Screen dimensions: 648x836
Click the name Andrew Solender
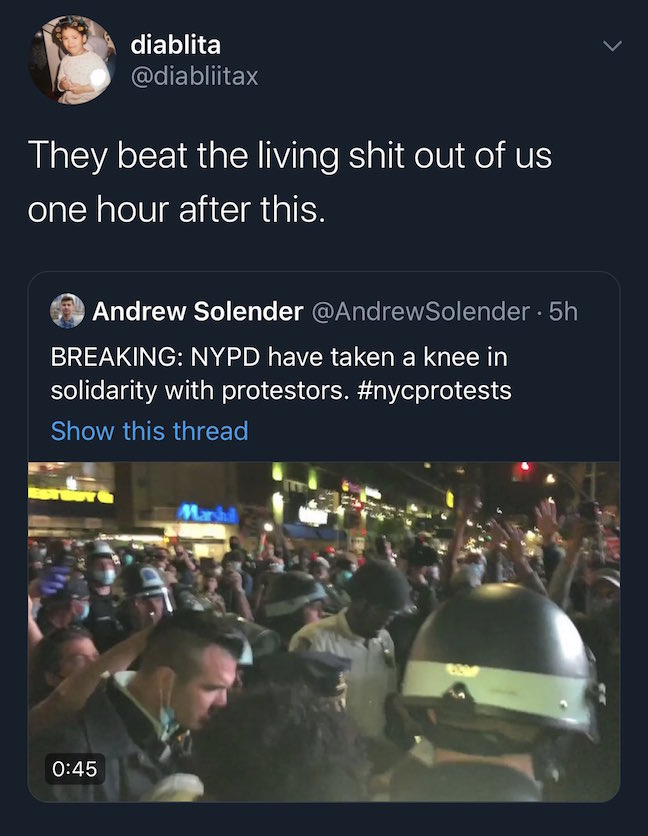(x=197, y=311)
